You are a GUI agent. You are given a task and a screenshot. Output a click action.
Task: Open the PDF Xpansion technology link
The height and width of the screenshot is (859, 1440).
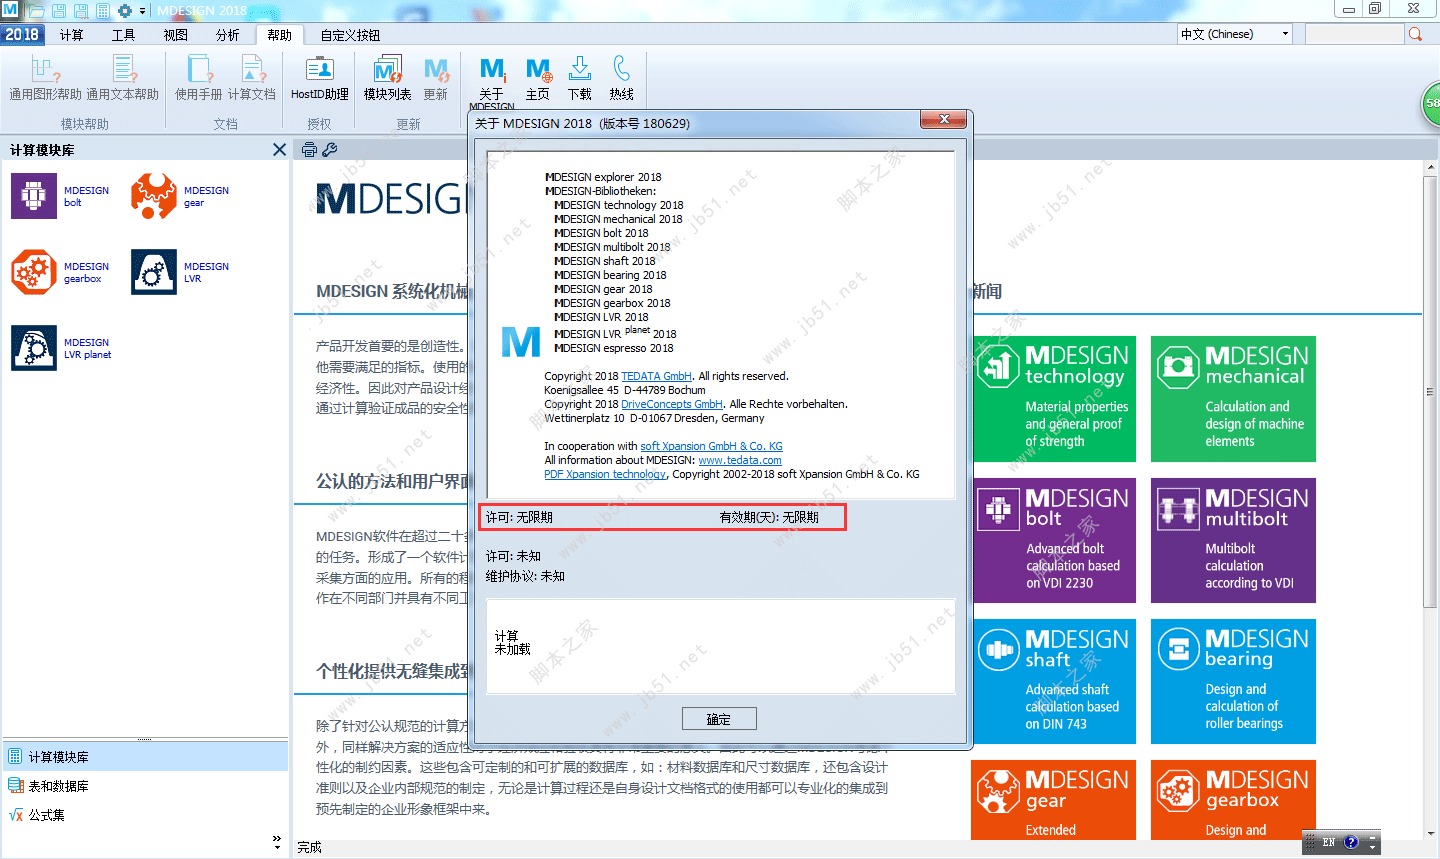point(605,474)
